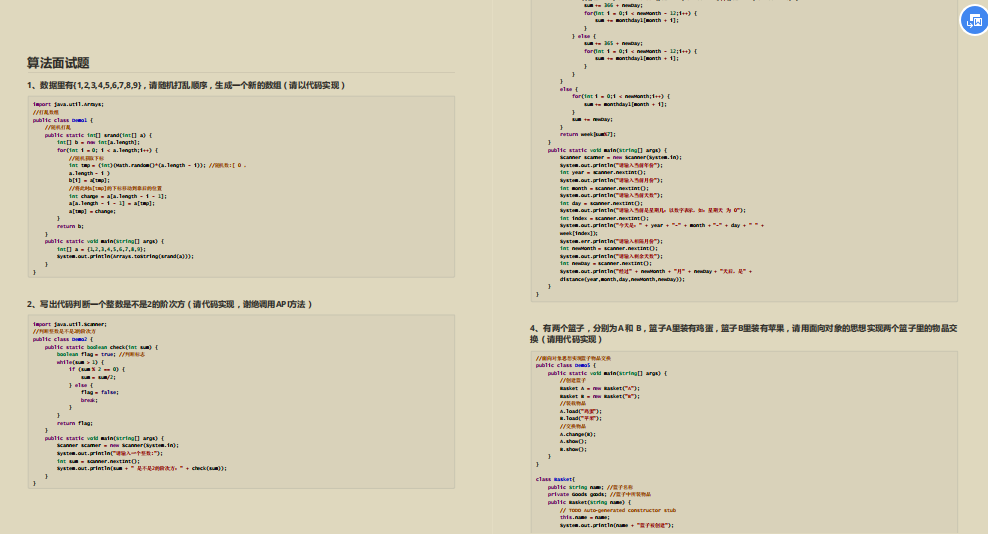Image resolution: width=988 pixels, height=534 pixels.
Task: Click the line 'if (sum % 2 == 0) {'
Action: point(96,369)
